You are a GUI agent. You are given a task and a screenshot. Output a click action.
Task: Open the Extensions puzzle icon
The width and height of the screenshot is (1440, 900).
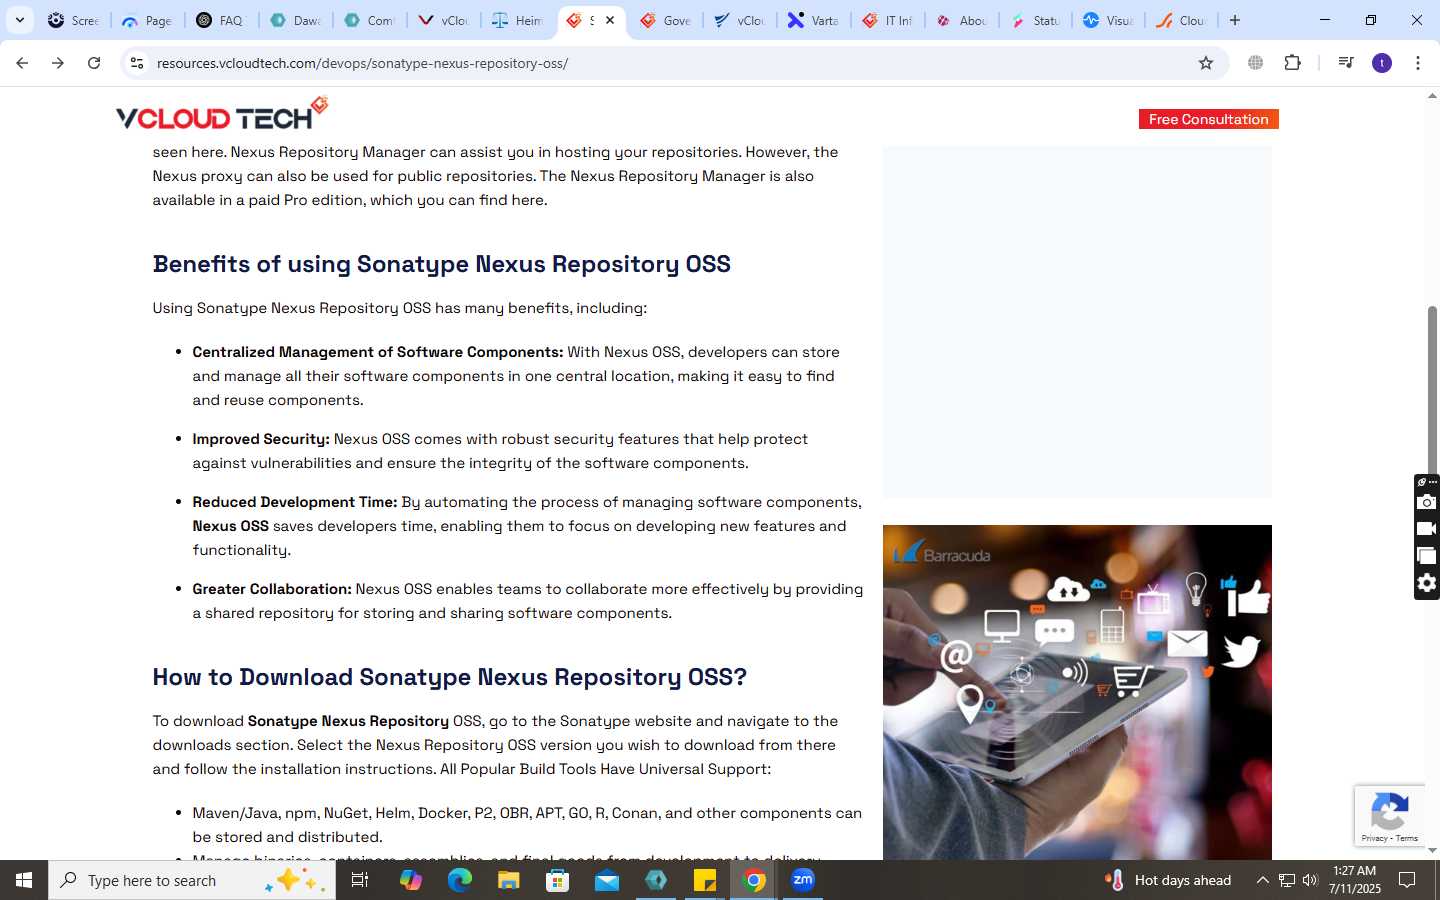point(1292,63)
